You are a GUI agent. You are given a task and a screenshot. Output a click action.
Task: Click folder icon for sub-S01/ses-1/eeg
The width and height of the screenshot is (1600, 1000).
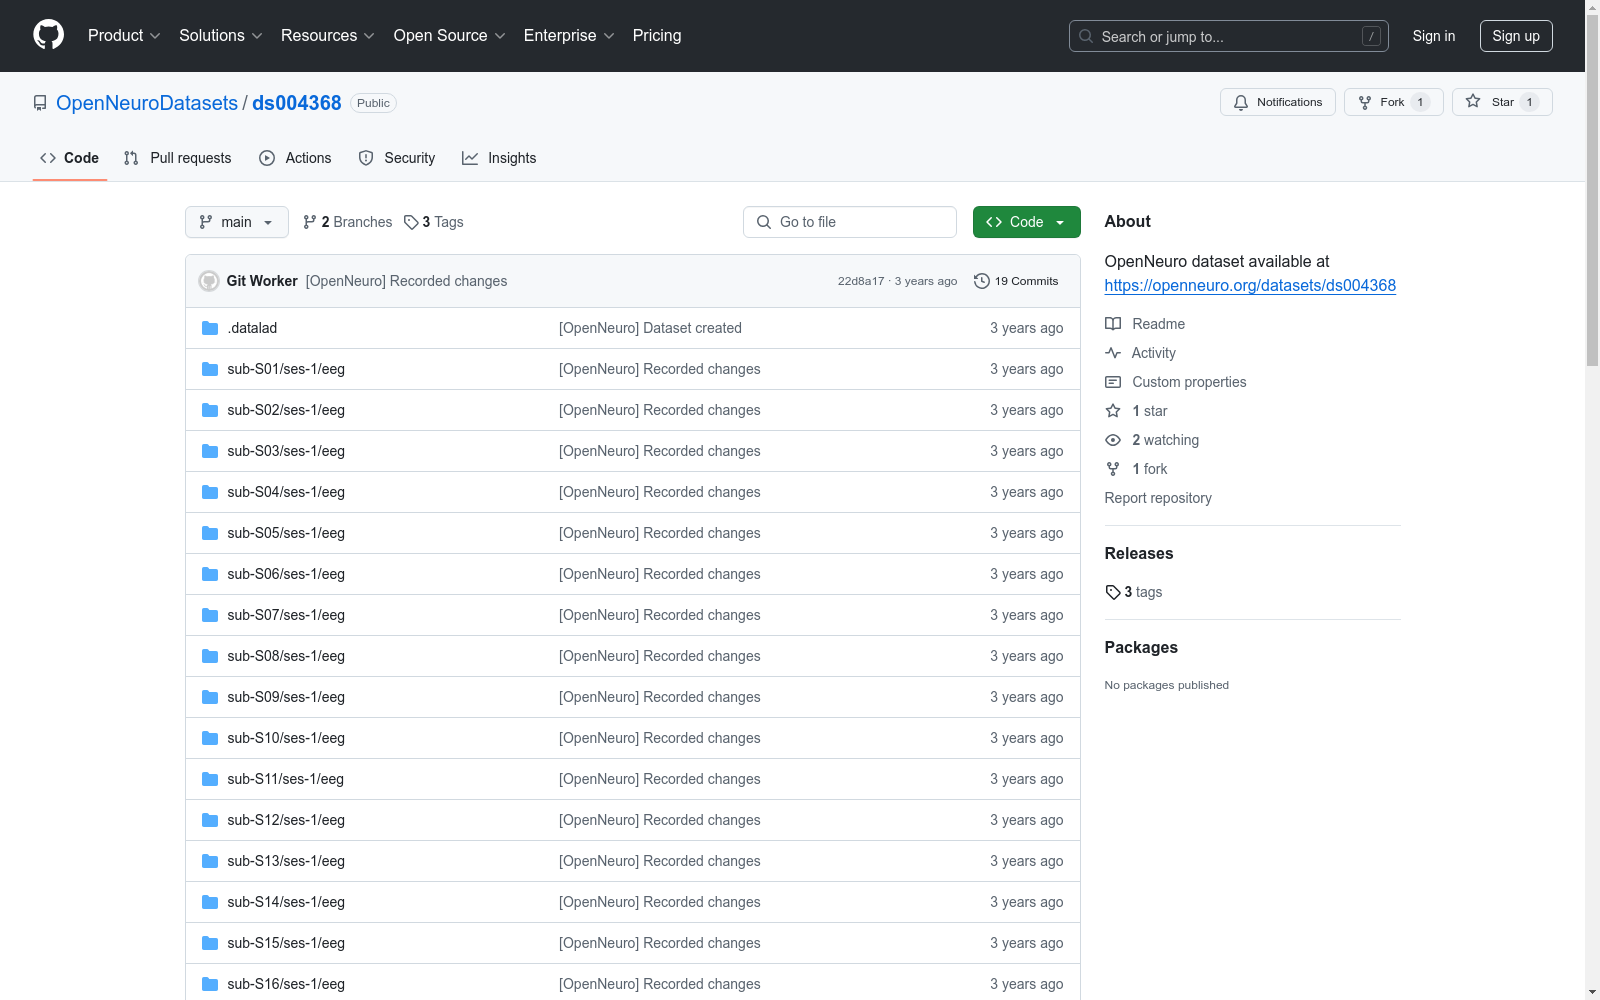click(210, 369)
